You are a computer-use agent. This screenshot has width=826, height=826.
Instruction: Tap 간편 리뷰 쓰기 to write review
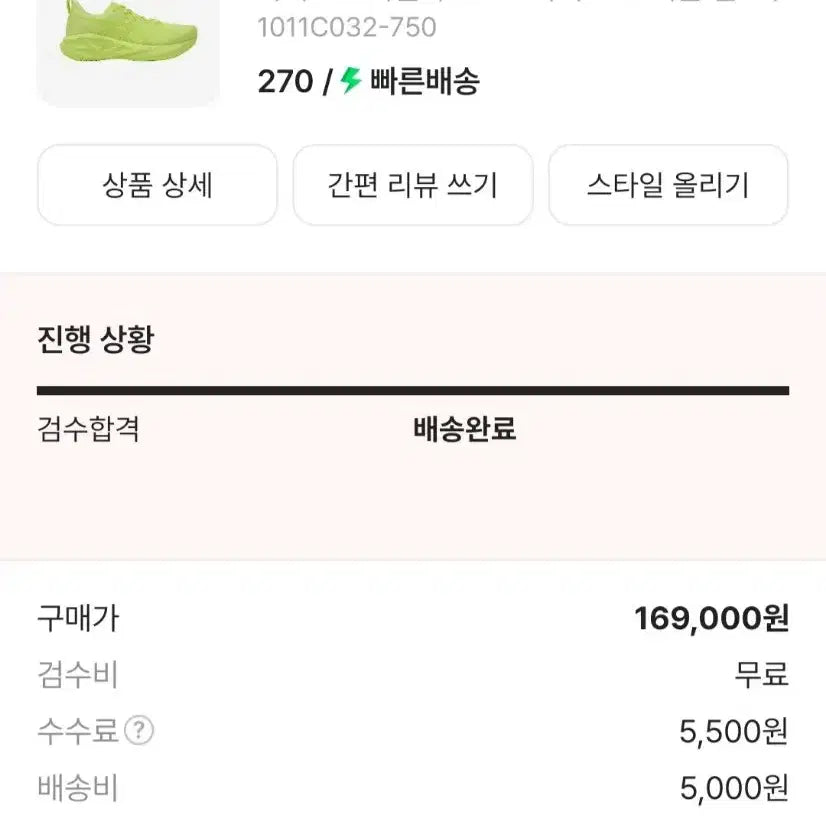pyautogui.click(x=413, y=186)
